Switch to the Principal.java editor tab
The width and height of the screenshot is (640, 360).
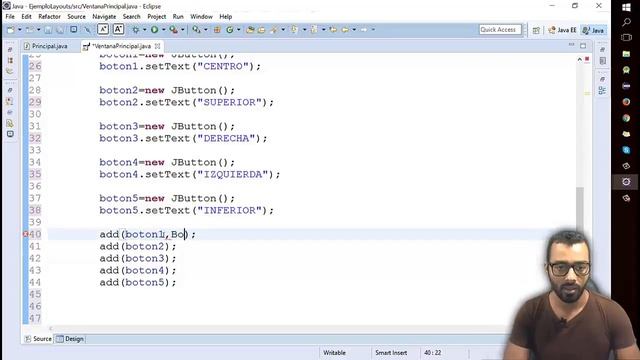click(46, 46)
